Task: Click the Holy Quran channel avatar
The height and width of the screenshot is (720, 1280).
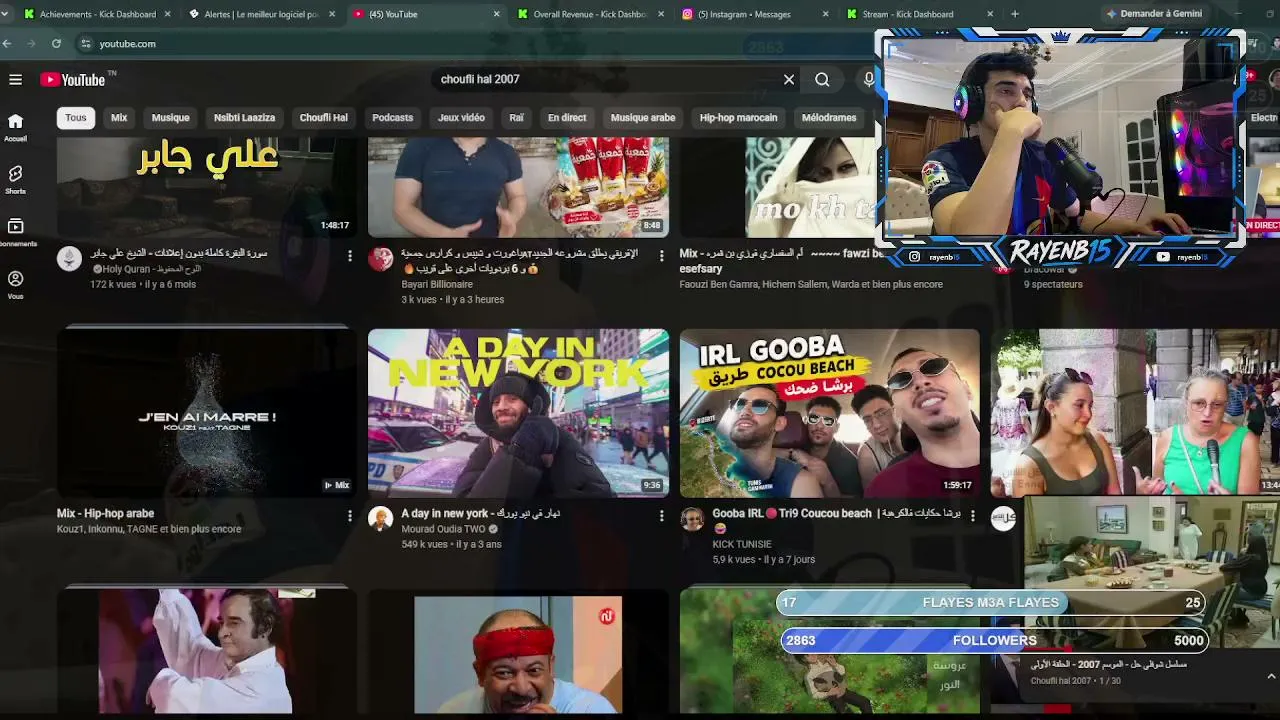Action: click(x=69, y=259)
